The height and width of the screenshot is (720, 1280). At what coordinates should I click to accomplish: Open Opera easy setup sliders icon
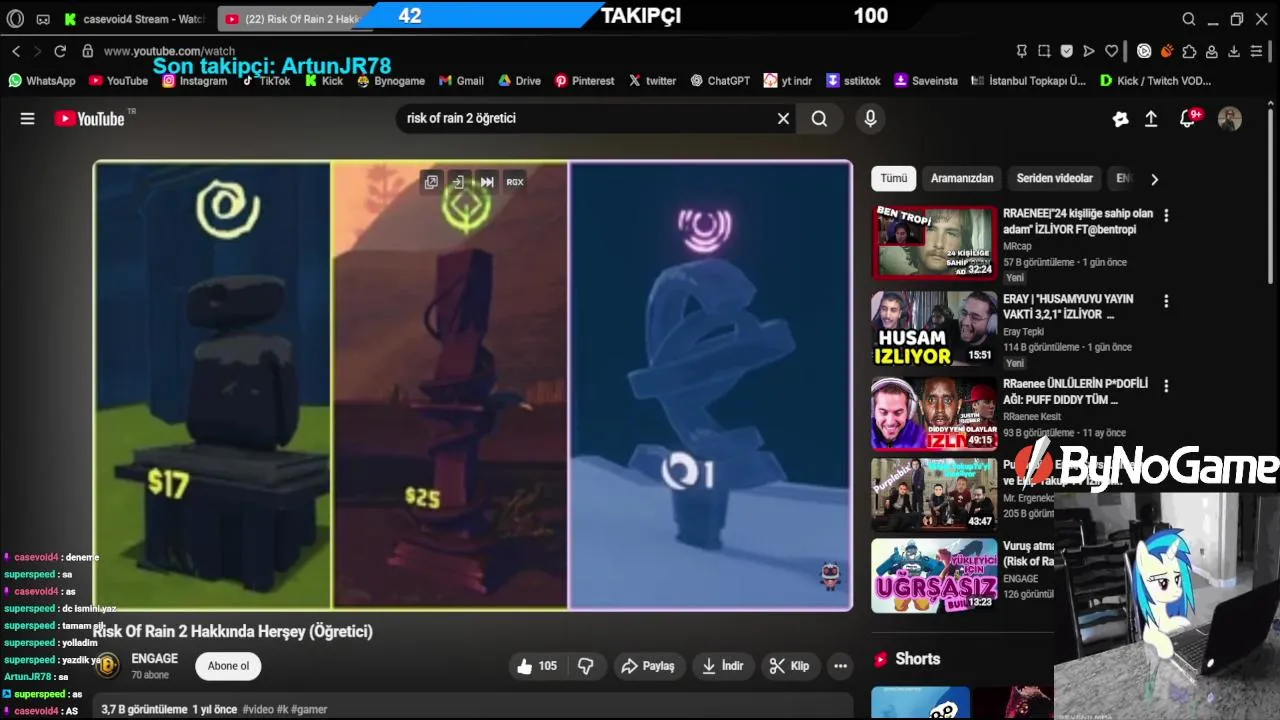point(1257,51)
